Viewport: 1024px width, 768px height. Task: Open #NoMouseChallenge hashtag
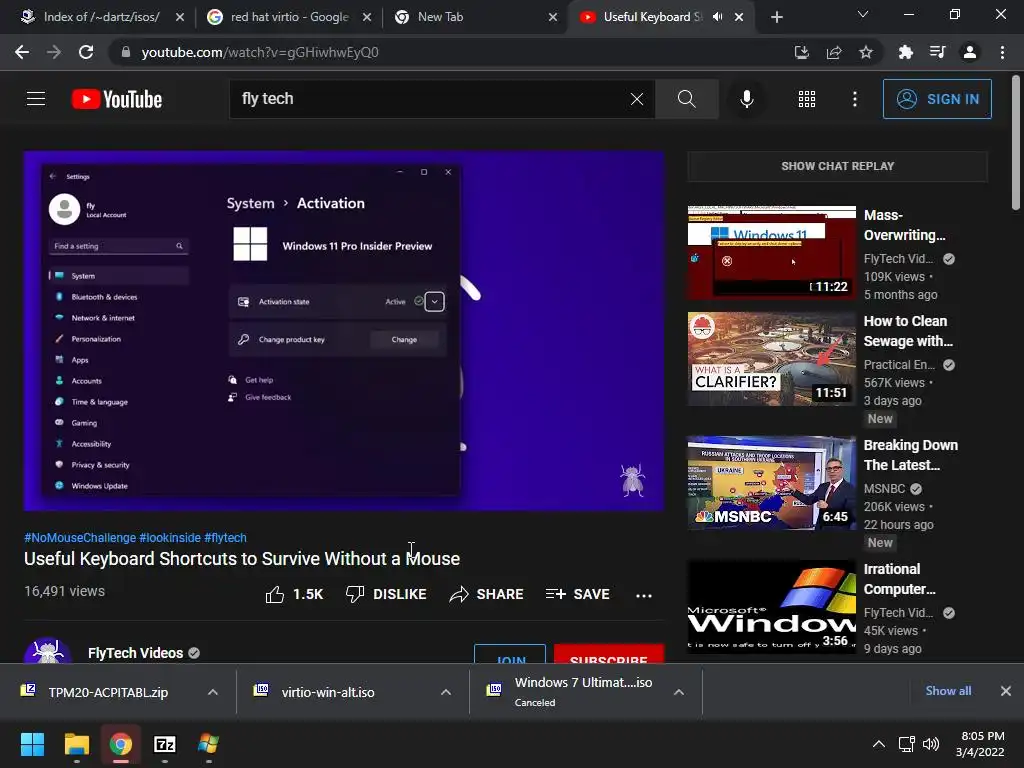click(x=80, y=537)
